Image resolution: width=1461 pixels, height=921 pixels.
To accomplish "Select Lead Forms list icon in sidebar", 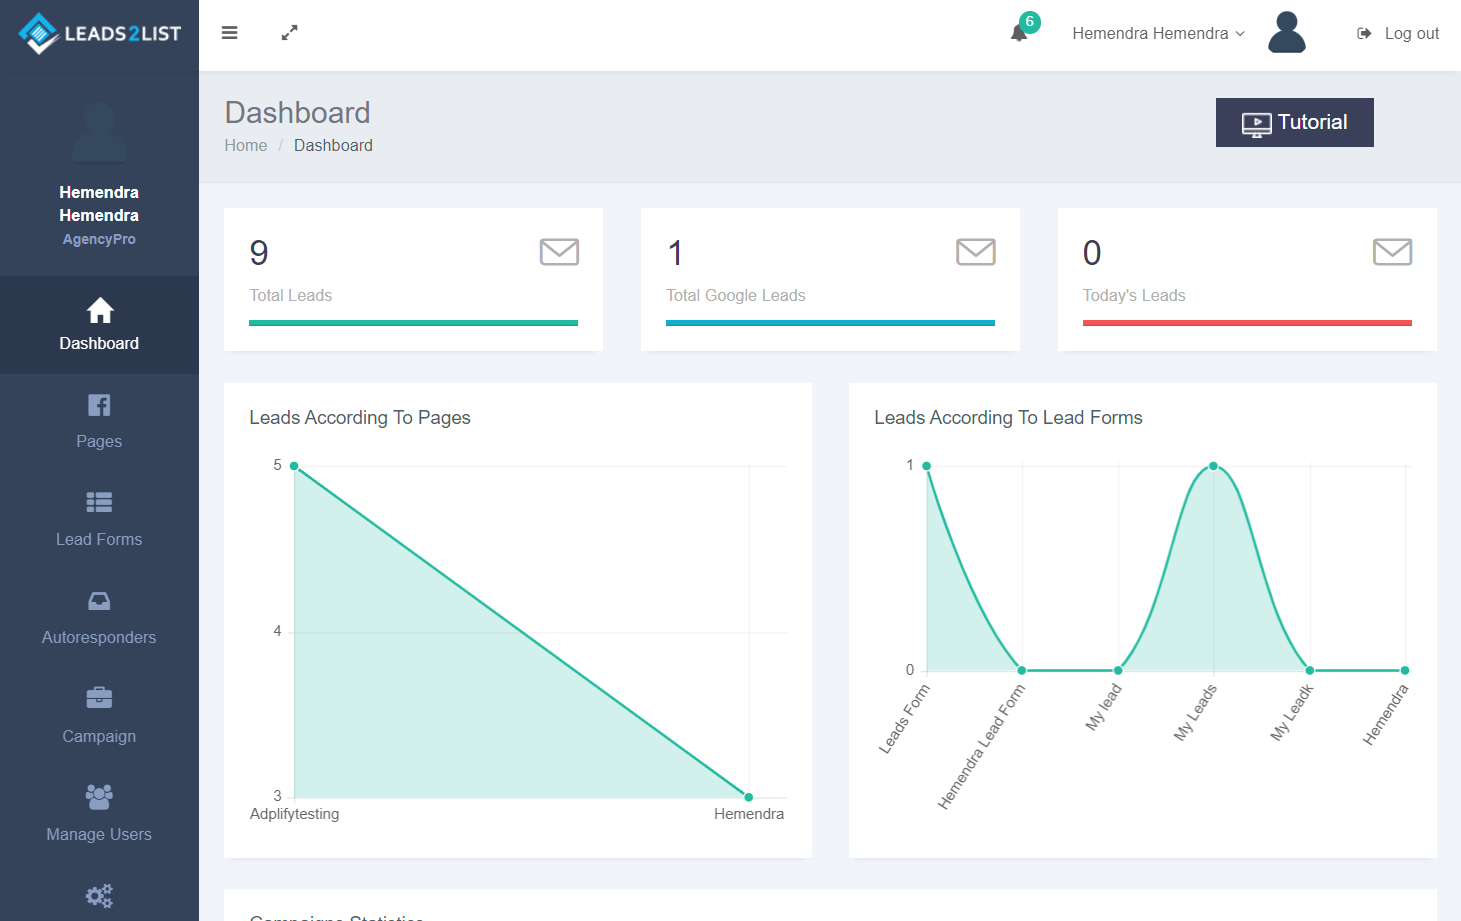I will pos(99,502).
